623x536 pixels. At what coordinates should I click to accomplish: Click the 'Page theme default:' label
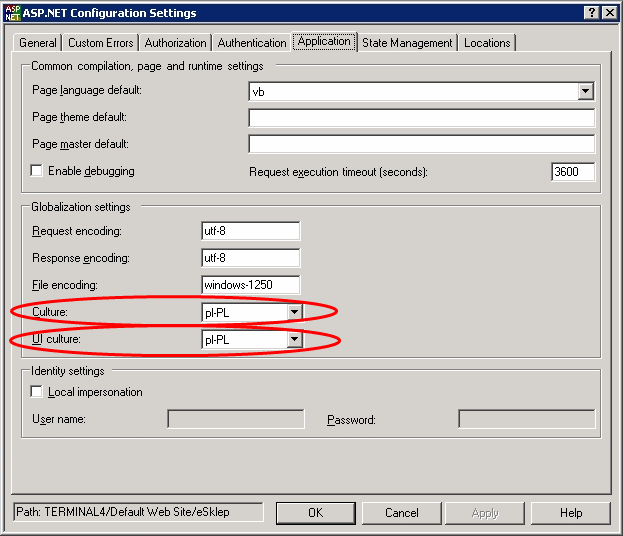pos(79,117)
